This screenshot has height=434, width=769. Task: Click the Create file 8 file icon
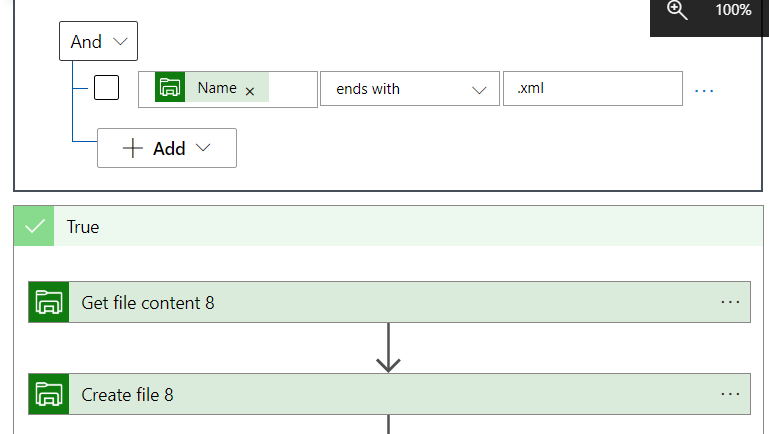[49, 394]
